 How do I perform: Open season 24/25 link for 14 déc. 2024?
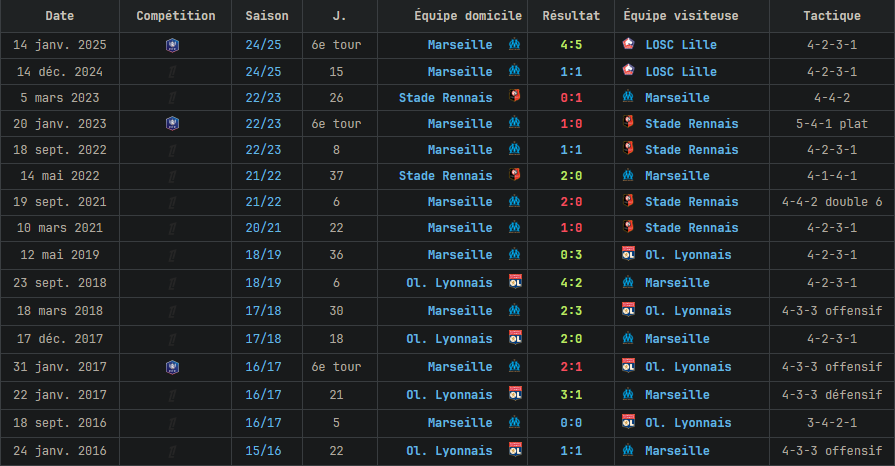pos(263,72)
